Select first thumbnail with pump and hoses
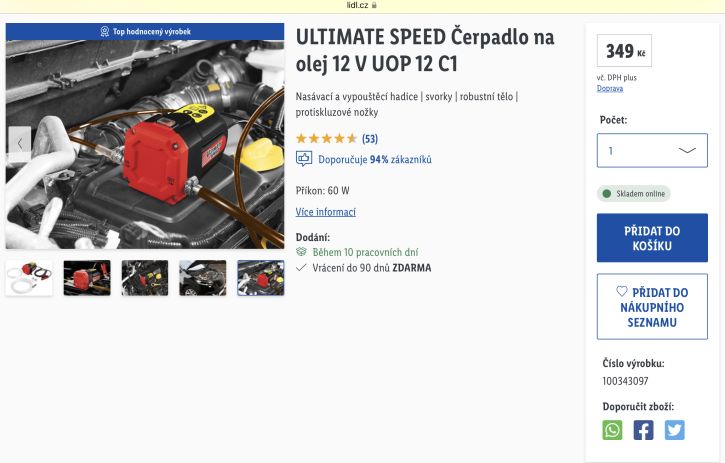725x463 pixels. pyautogui.click(x=29, y=278)
